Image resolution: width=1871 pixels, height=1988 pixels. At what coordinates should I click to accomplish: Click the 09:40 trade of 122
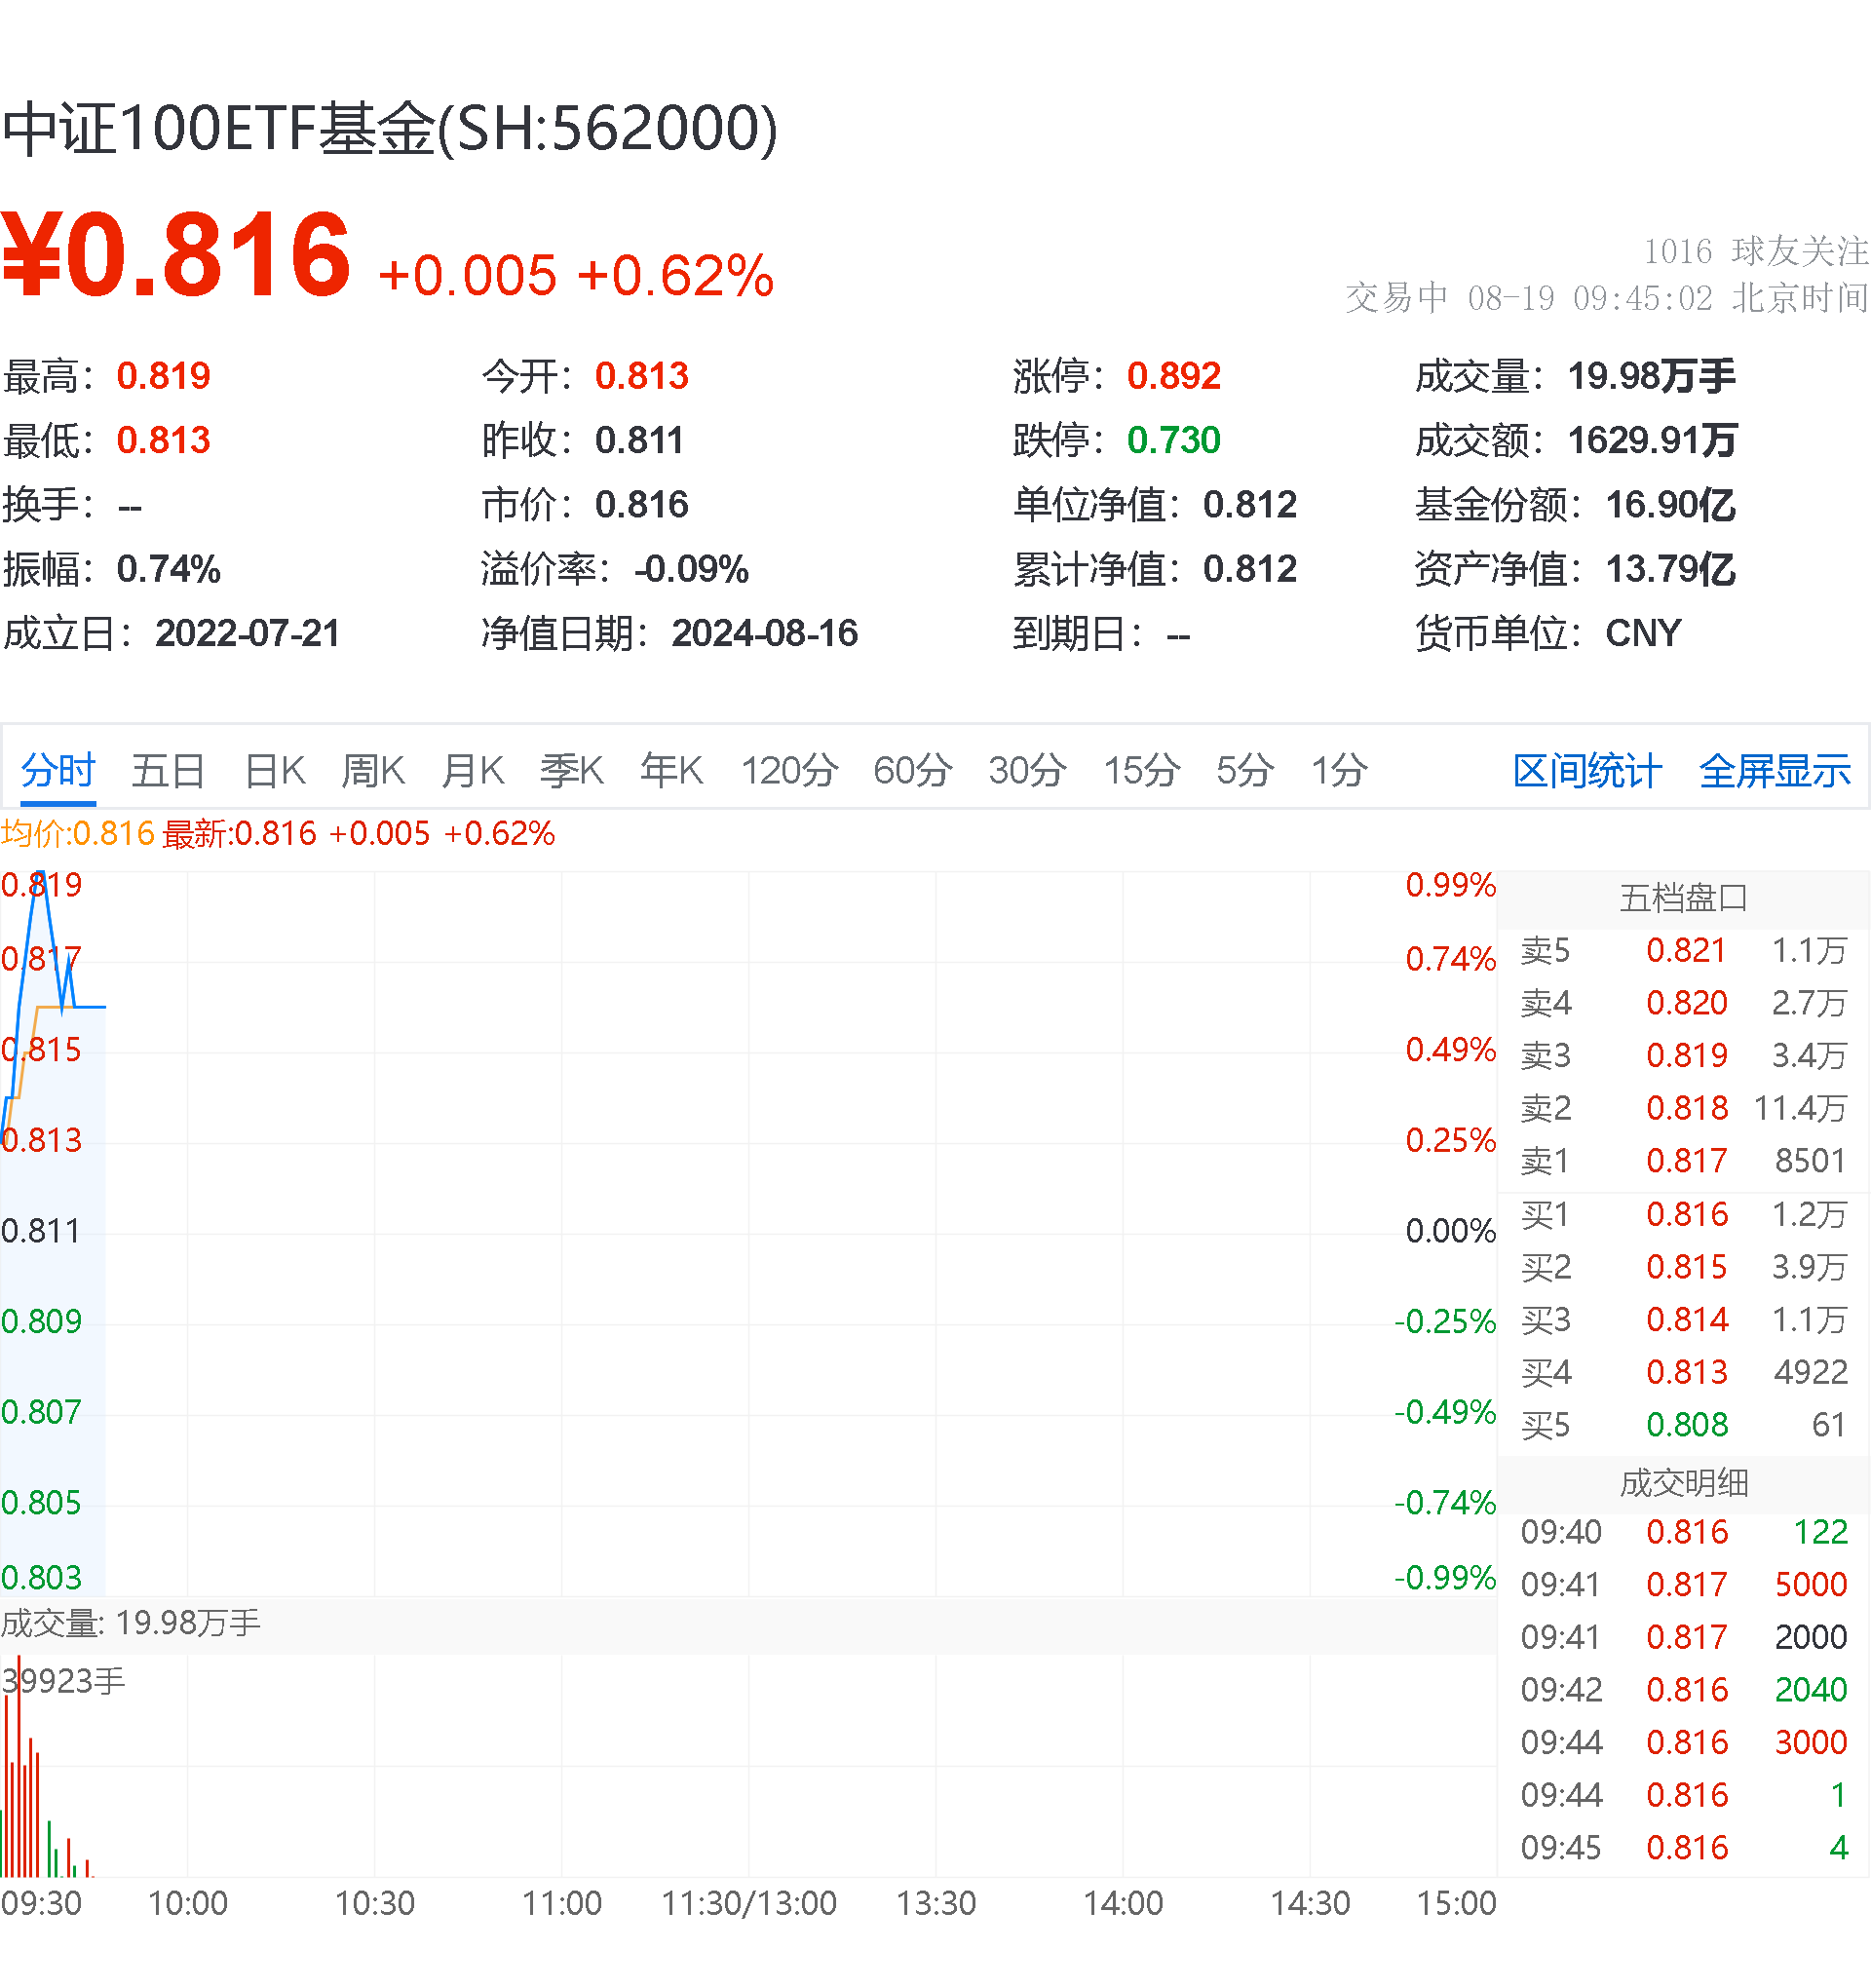click(1684, 1532)
